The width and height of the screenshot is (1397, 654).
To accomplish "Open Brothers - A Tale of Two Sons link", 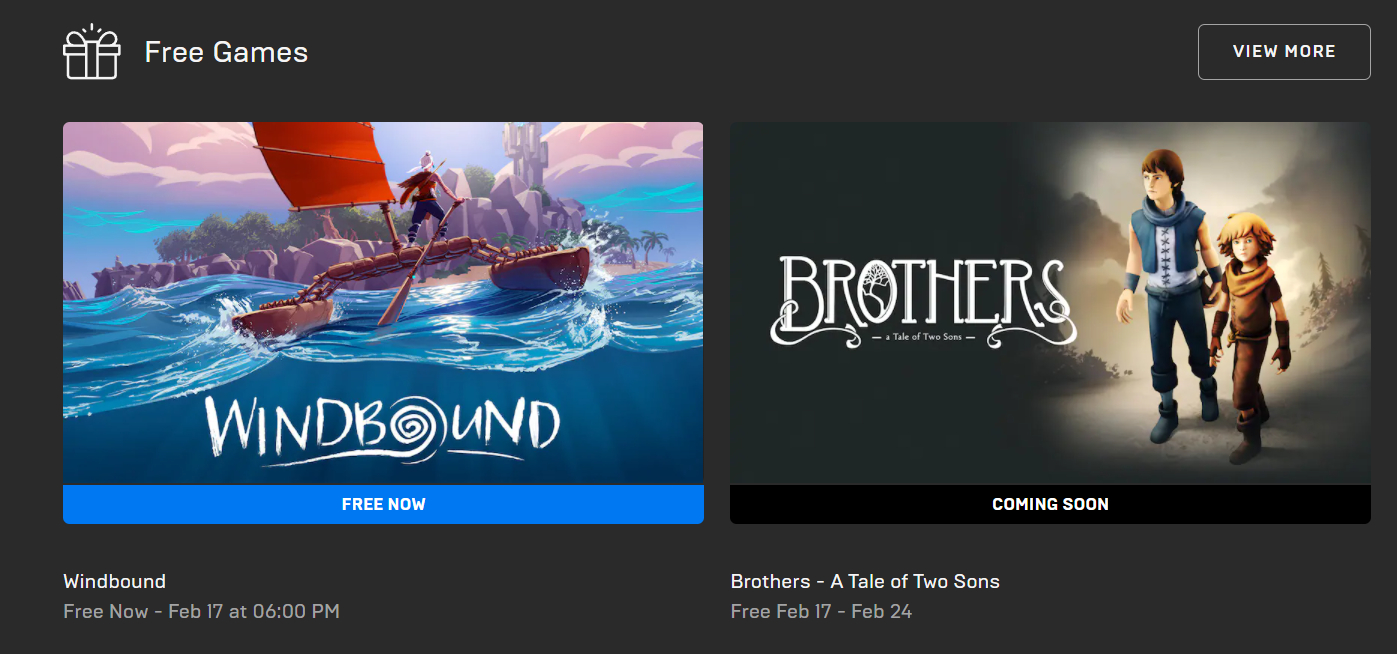I will coord(865,581).
